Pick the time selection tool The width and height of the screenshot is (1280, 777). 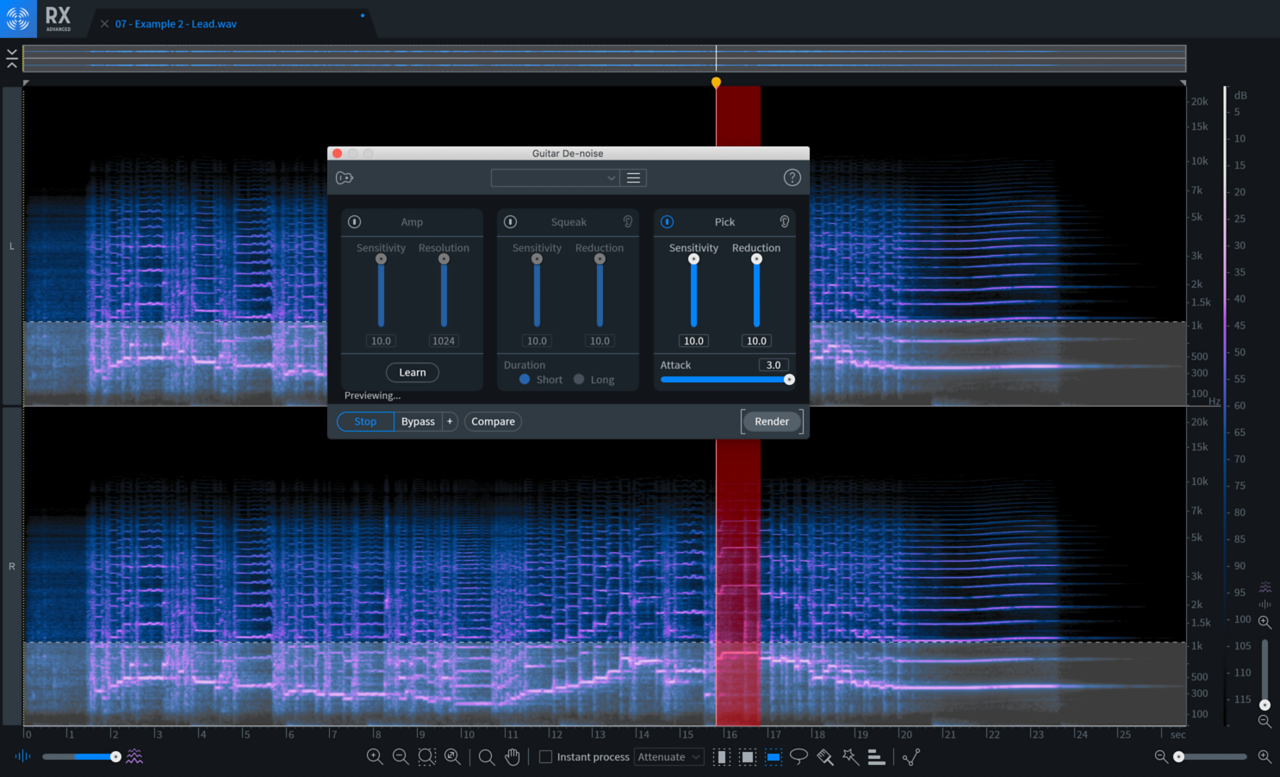721,757
